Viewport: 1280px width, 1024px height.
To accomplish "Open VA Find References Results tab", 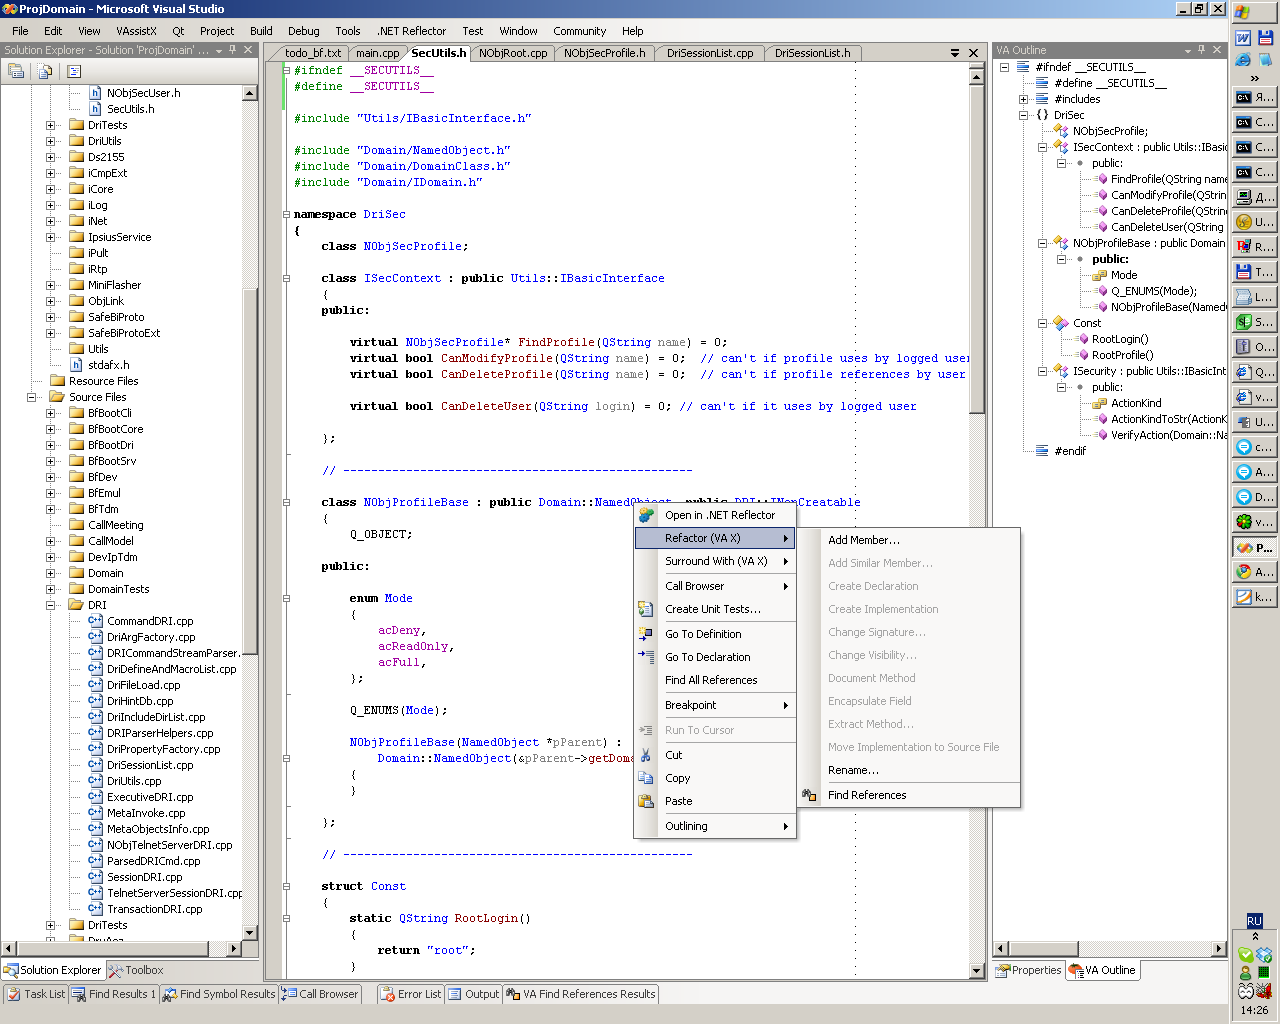I will click(581, 994).
